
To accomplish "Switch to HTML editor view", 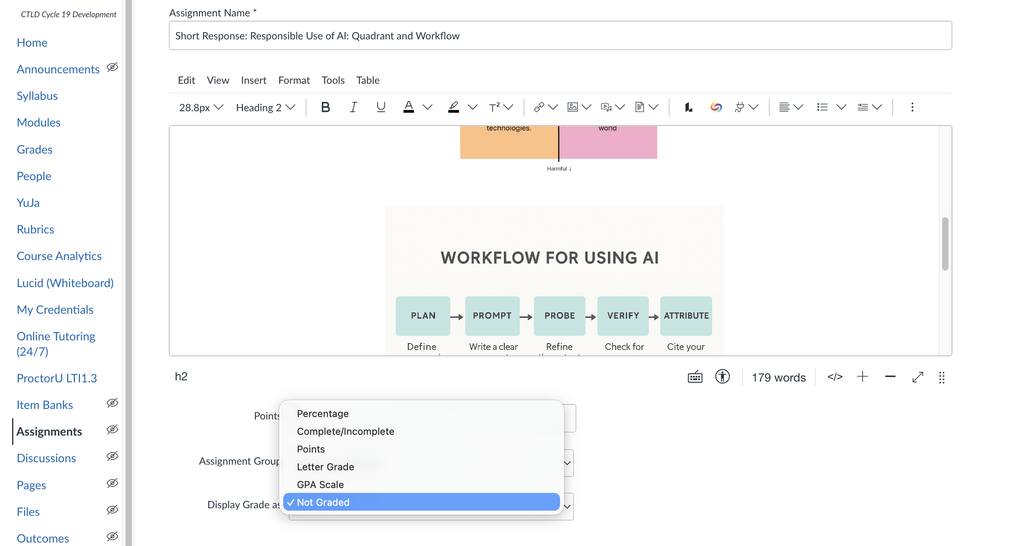I will tap(835, 377).
